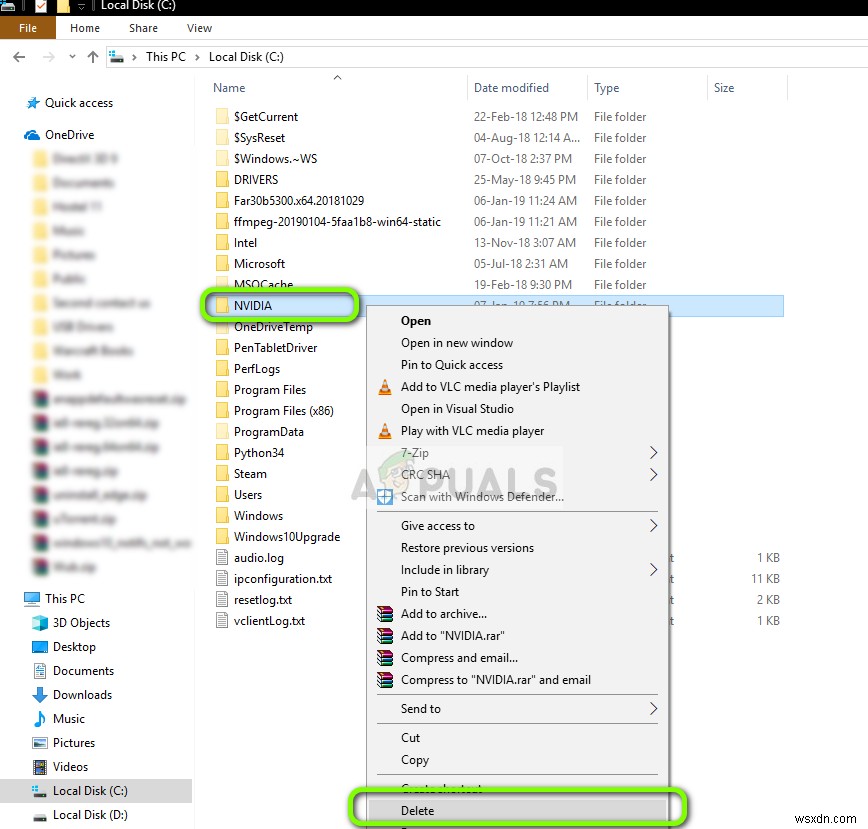The height and width of the screenshot is (829, 868).
Task: Select the vclientLog.txt file
Action: tap(268, 620)
